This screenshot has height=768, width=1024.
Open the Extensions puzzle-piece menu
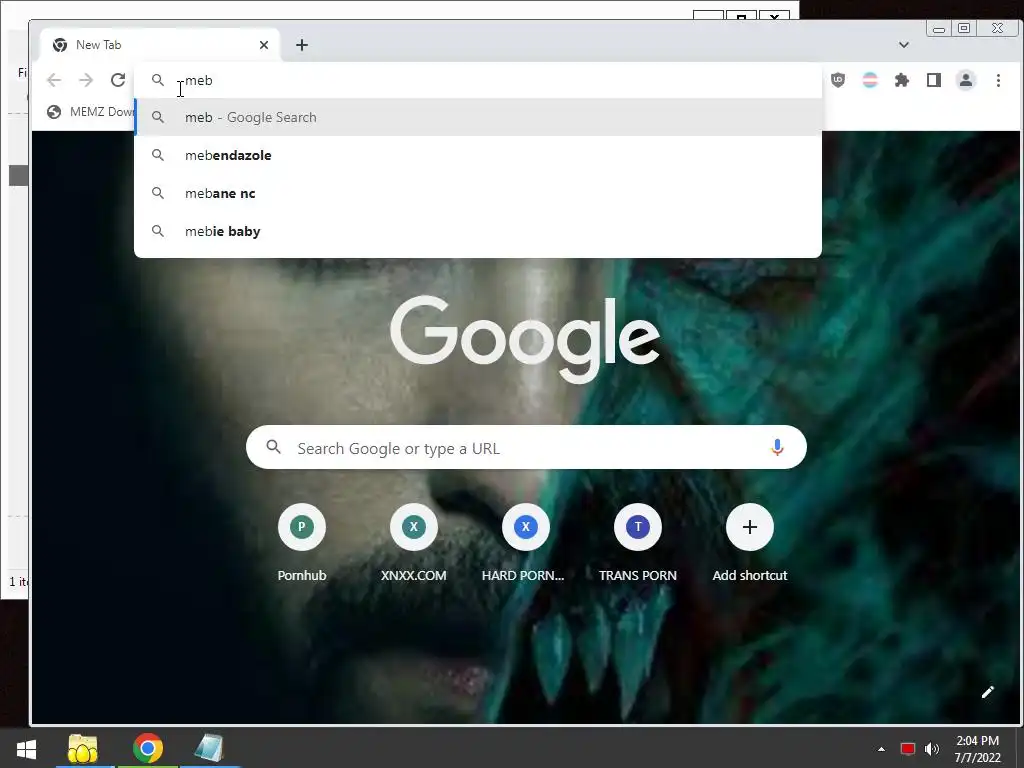click(902, 80)
